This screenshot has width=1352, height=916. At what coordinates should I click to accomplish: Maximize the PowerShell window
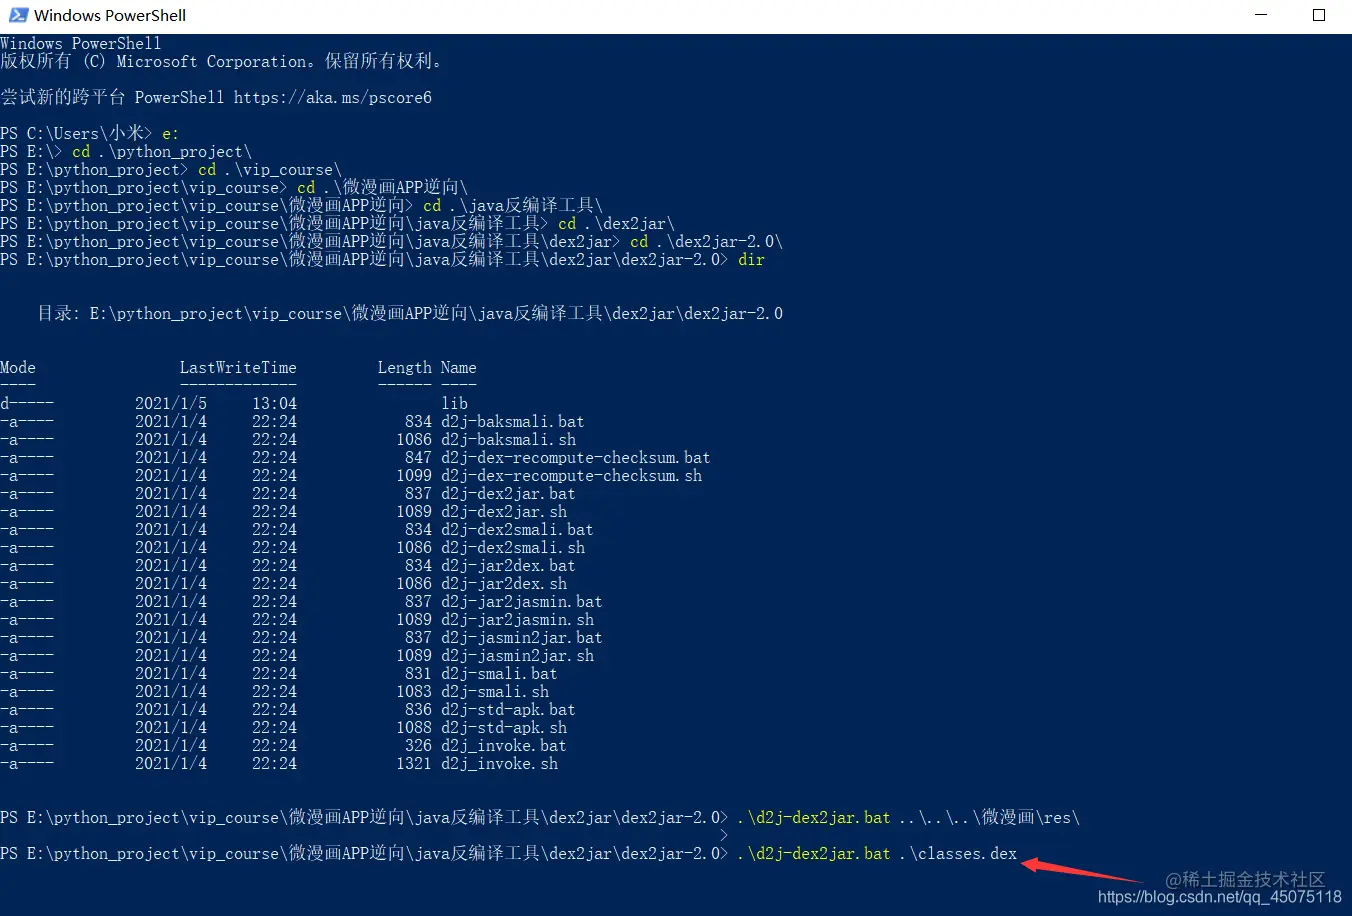[x=1319, y=15]
